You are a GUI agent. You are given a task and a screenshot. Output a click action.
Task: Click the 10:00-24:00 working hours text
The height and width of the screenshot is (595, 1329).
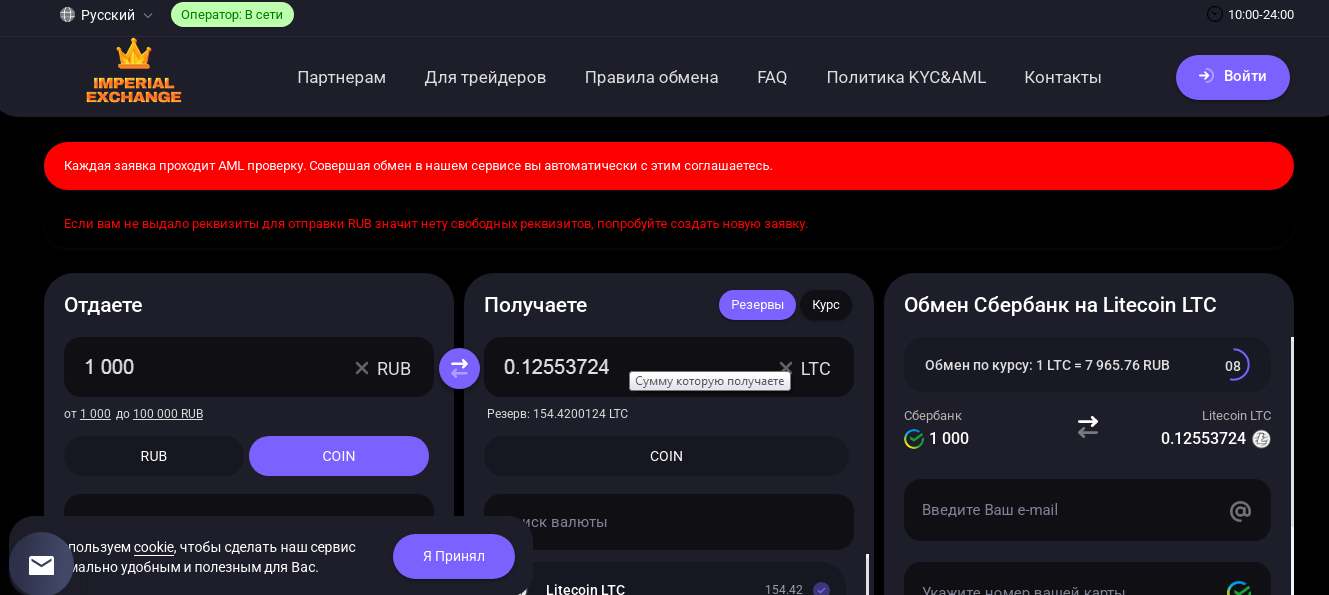click(1261, 15)
